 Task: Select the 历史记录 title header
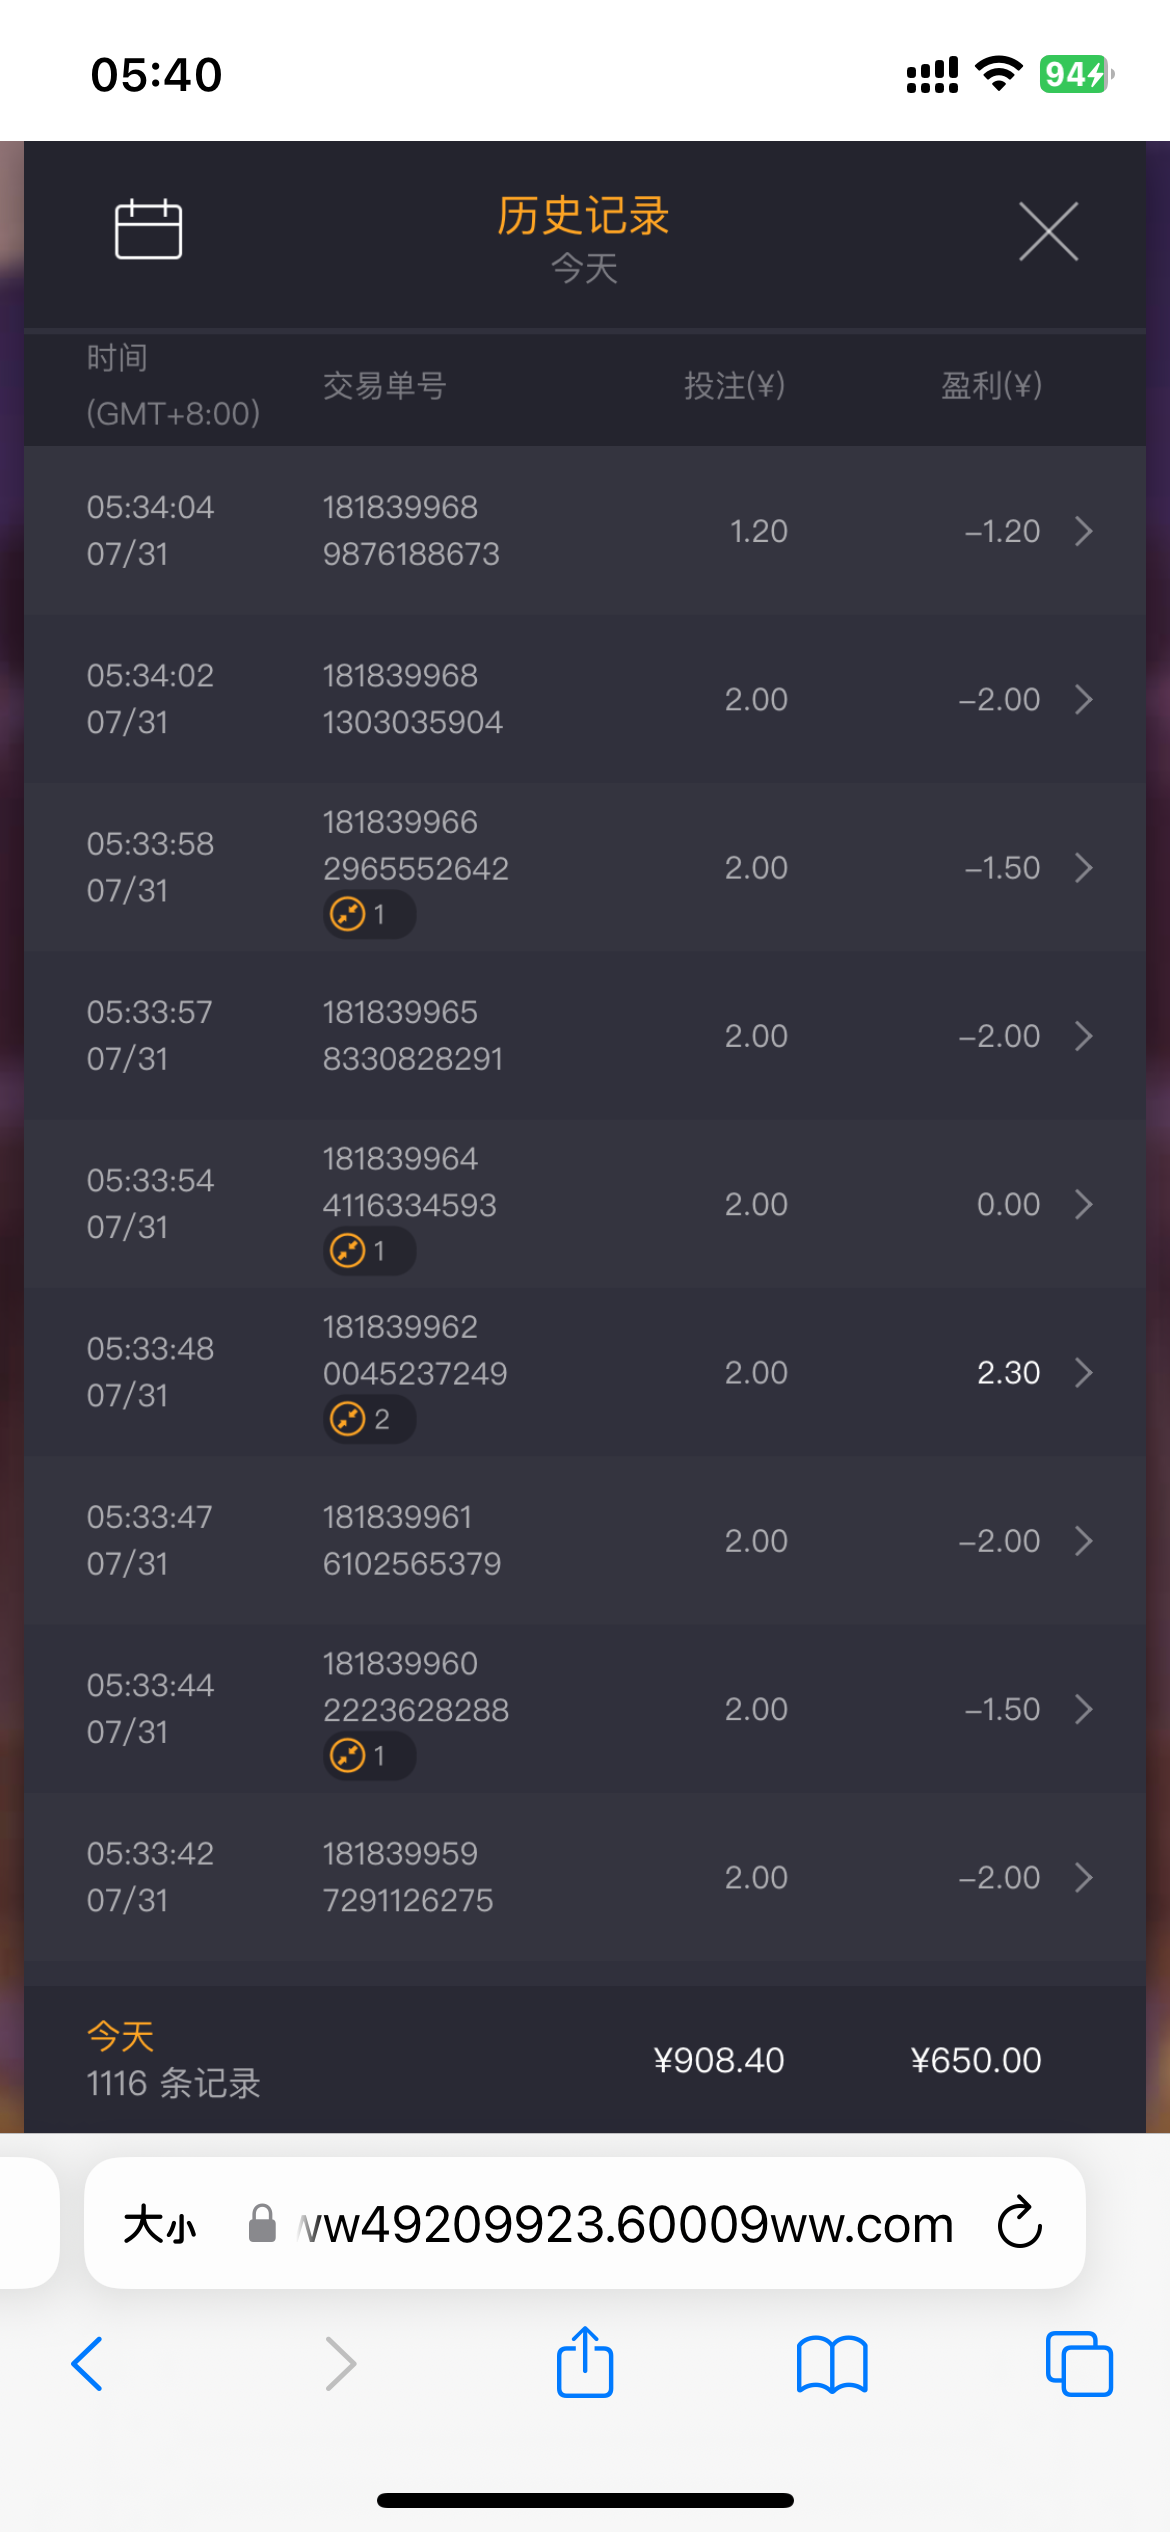pos(584,216)
